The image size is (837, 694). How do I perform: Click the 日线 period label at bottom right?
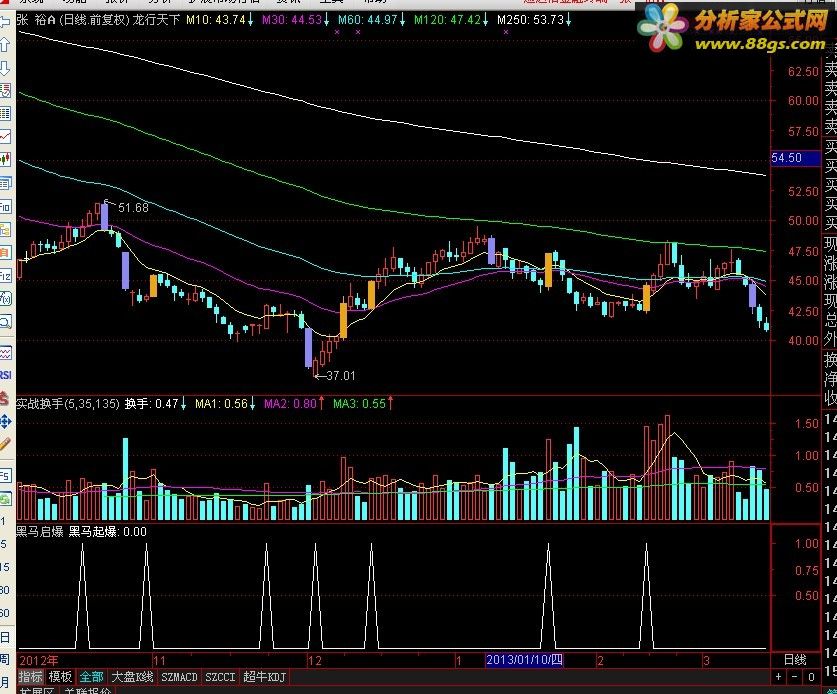795,659
